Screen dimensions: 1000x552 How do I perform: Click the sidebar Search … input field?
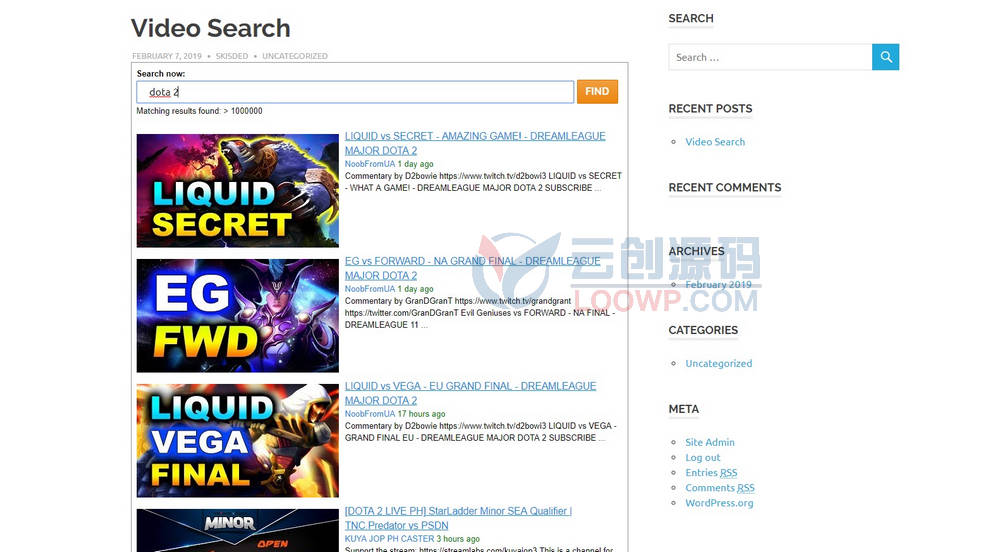[x=770, y=57]
